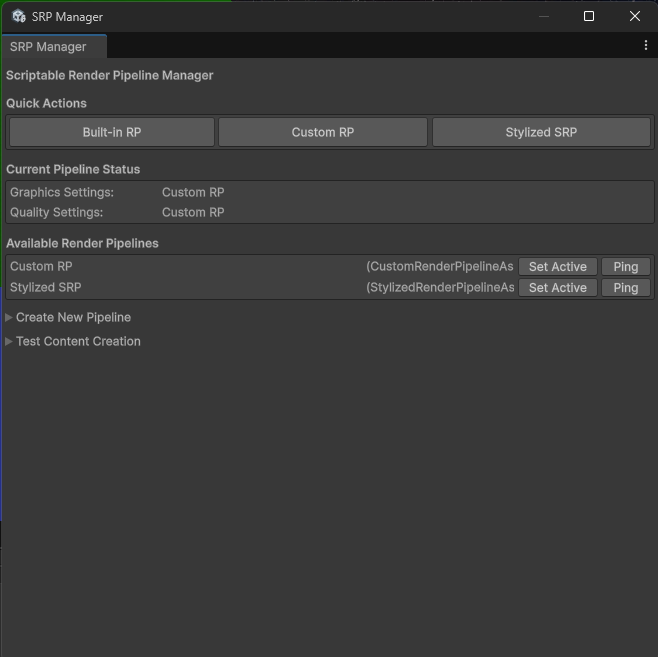Select Stylized SRP row in Available Render Pipelines

(x=46, y=288)
